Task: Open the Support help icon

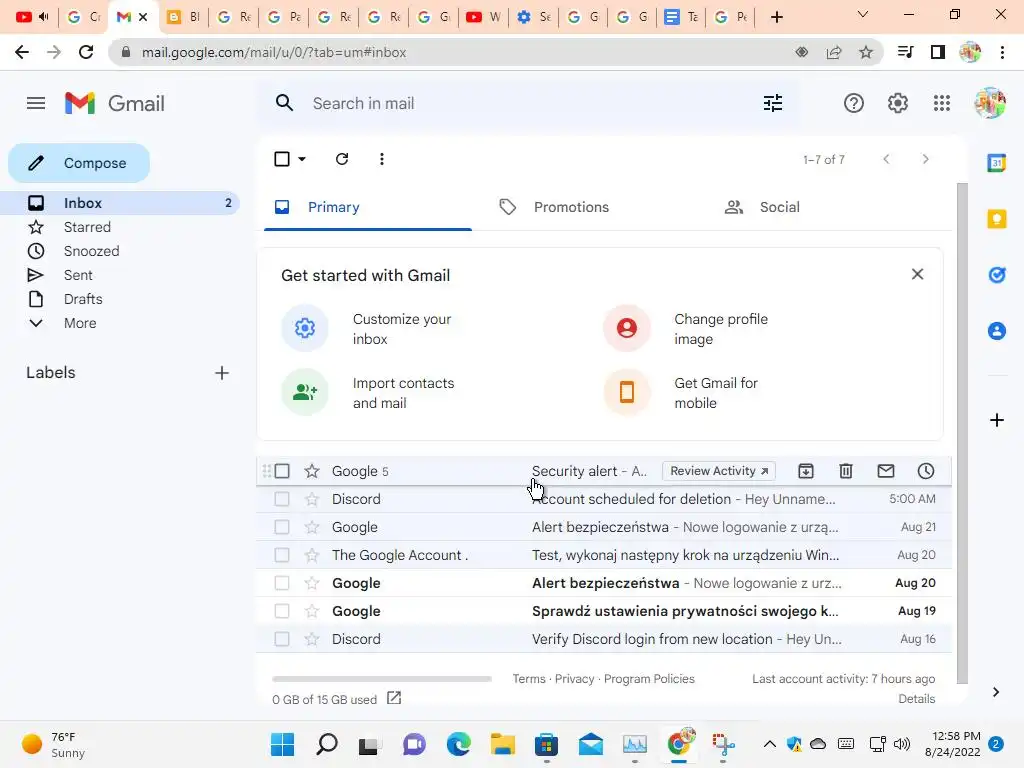Action: point(854,103)
